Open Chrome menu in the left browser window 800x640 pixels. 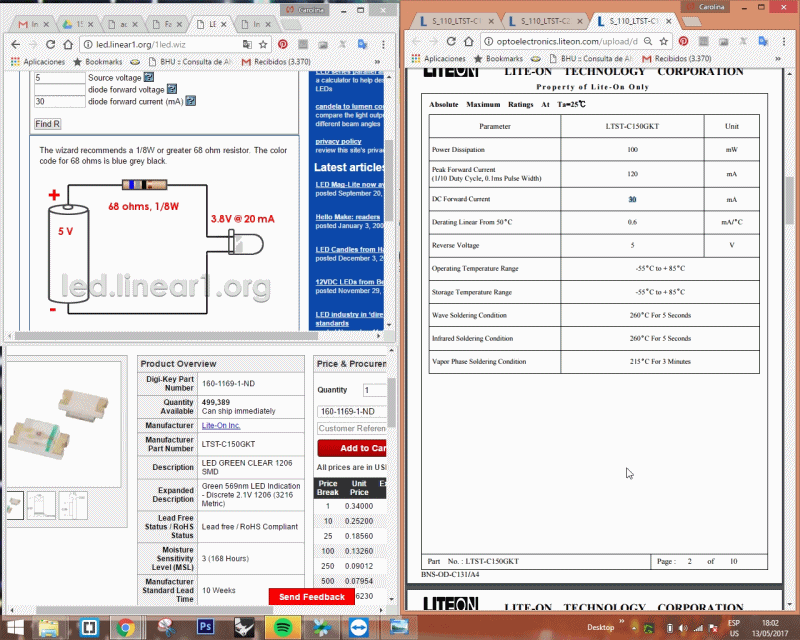pos(383,44)
